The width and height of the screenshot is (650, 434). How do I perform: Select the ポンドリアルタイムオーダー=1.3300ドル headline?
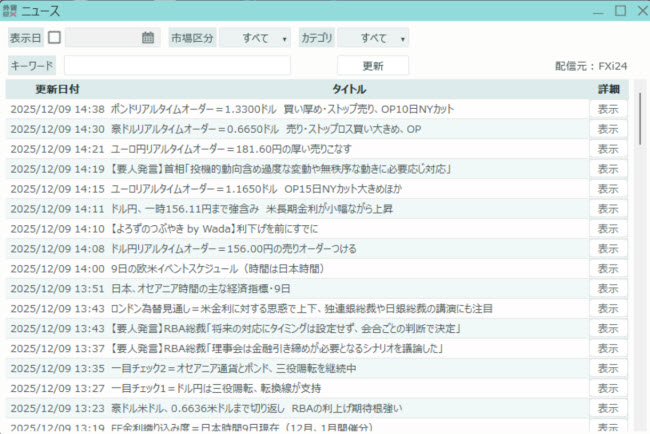282,109
